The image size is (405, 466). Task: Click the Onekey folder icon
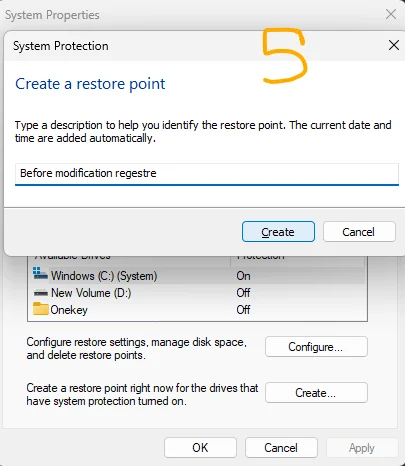click(41, 309)
